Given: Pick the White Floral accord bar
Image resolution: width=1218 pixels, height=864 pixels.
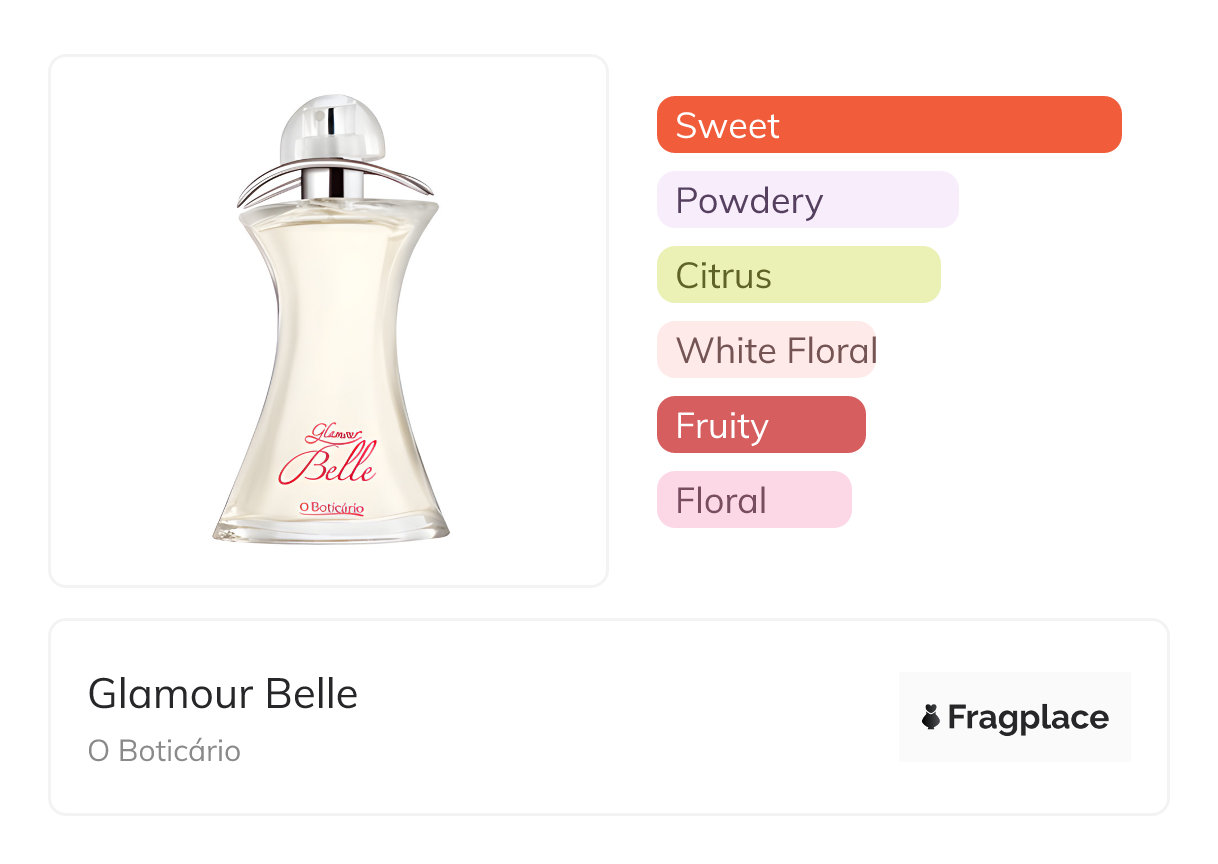Looking at the screenshot, I should 766,350.
